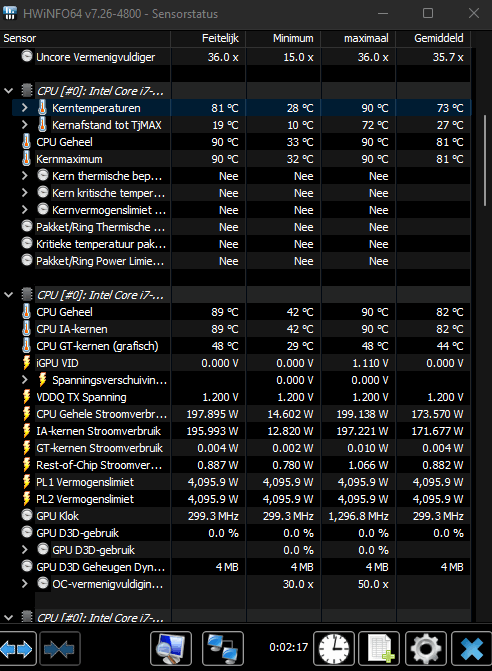This screenshot has height=671, width=492.
Task: Click lightning icon beside PL1 Vermogenslimiet
Action: 27,482
